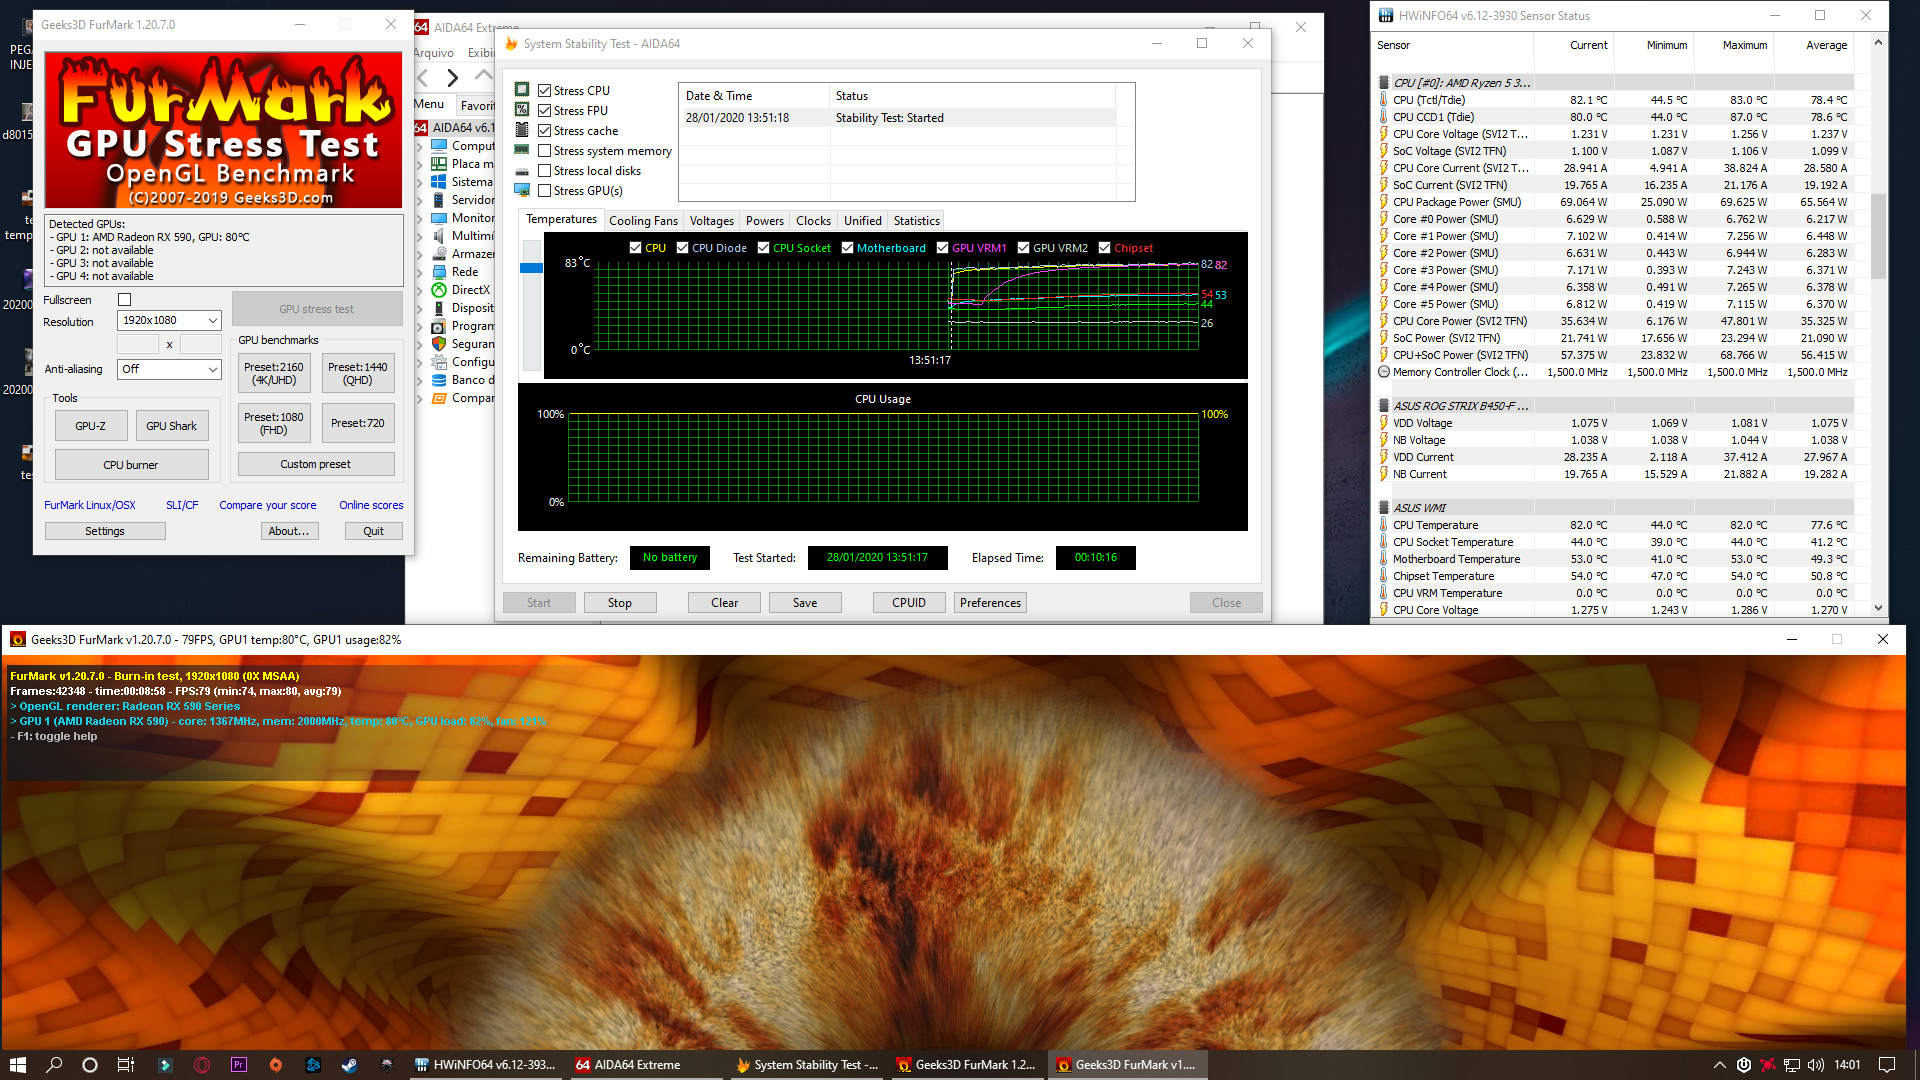Expand Dispositivos node in AIDA64 tree
This screenshot has width=1920, height=1080.
tap(419, 308)
